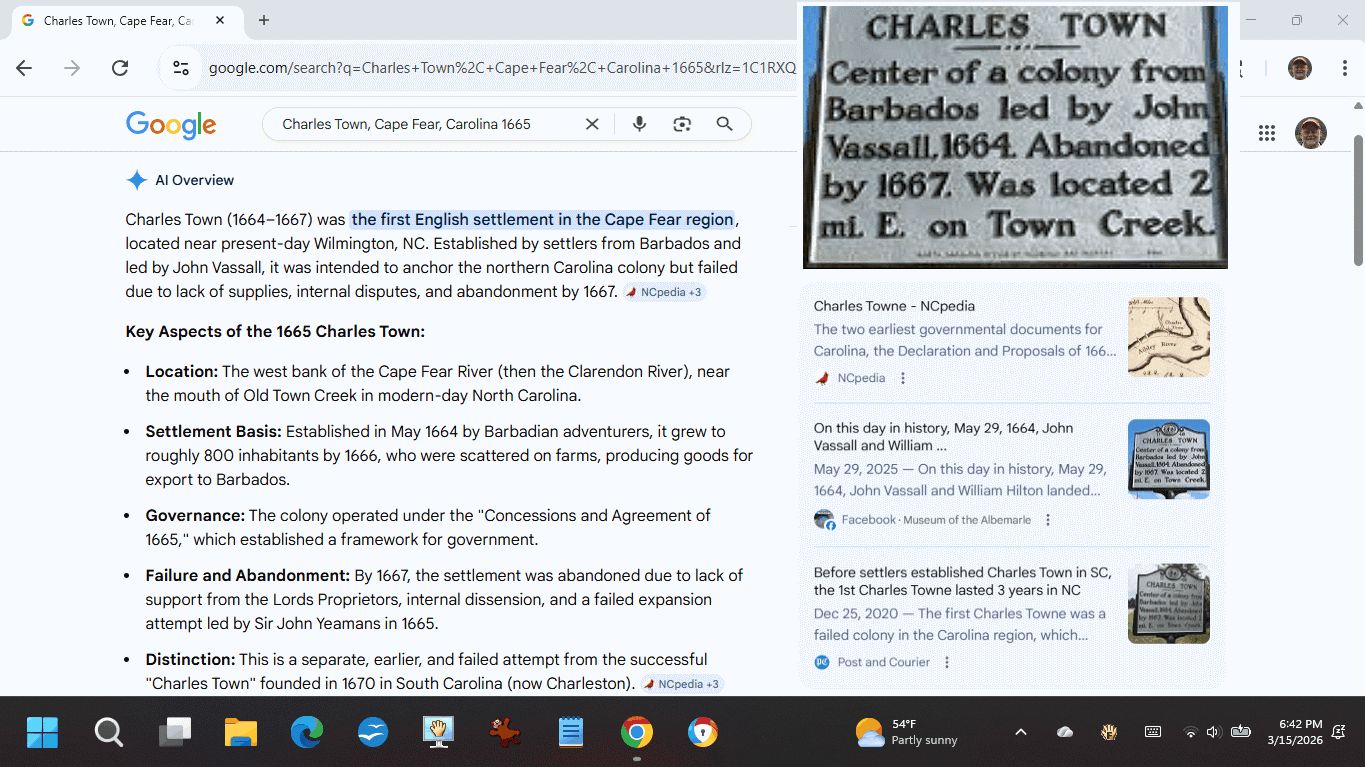Screen dimensions: 1365x767
Task: Open Chrome's three-dot menu
Action: 1345,68
